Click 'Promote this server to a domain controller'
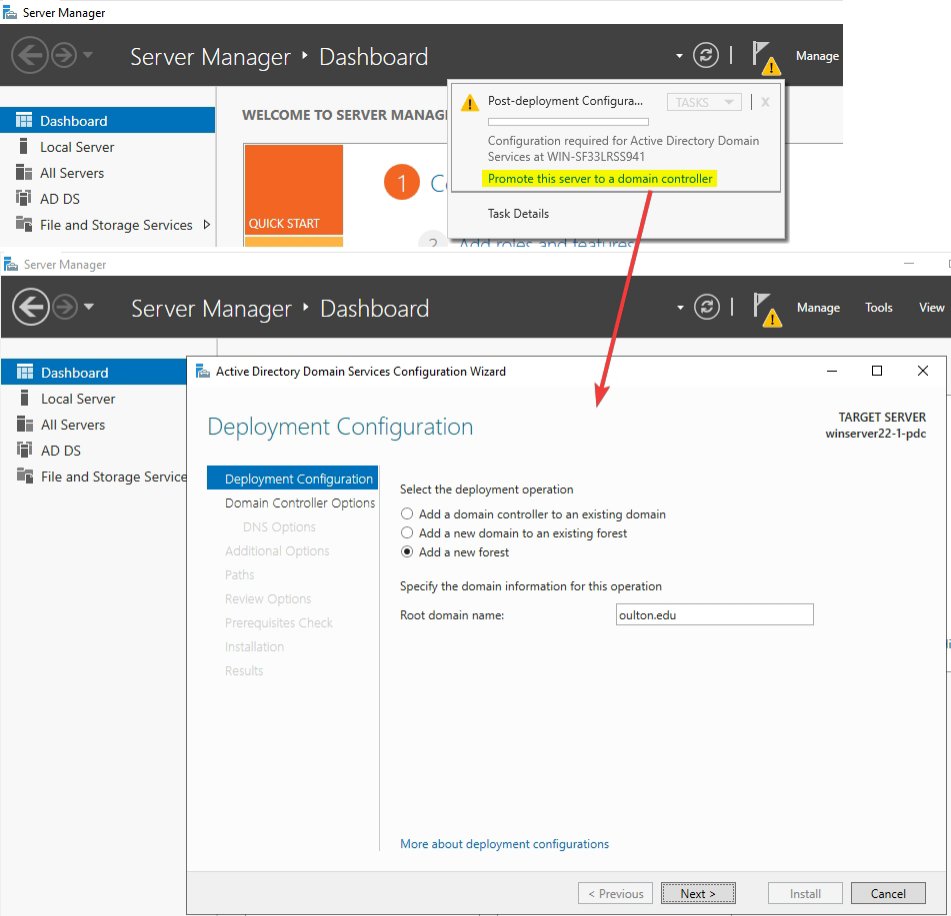 point(600,179)
